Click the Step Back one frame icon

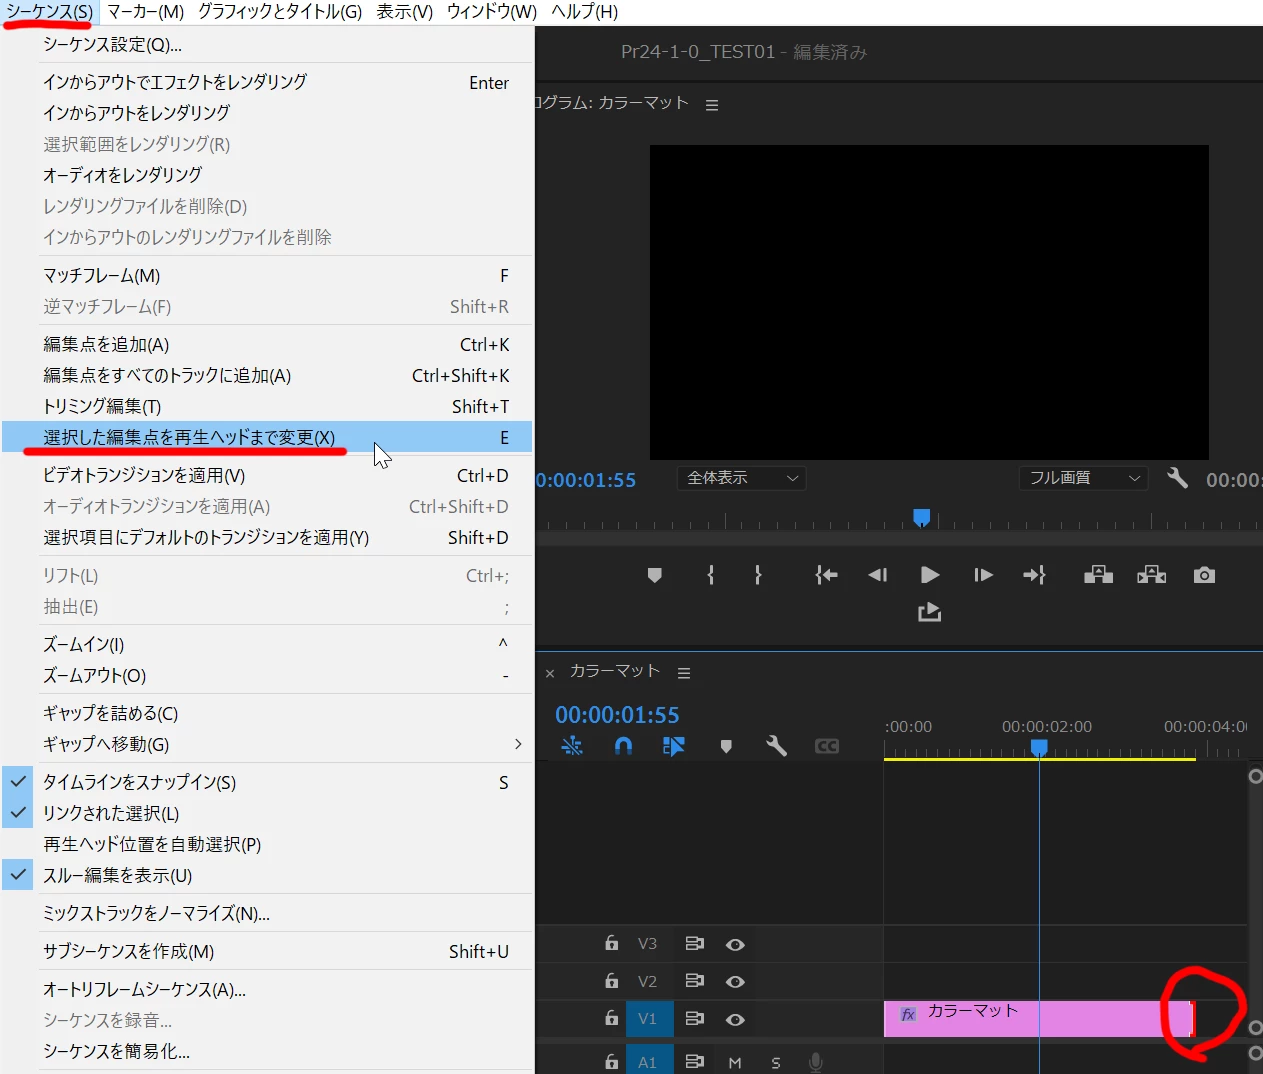pyautogui.click(x=878, y=575)
